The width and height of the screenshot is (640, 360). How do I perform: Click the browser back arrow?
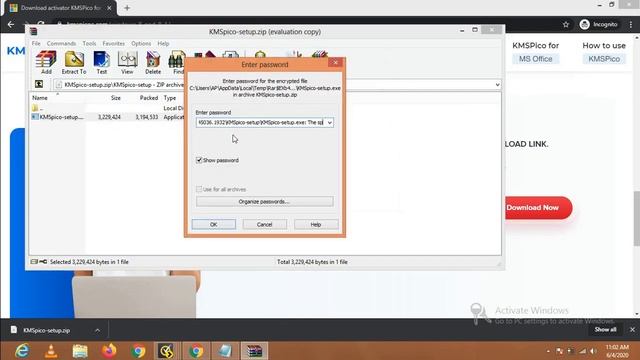11,24
